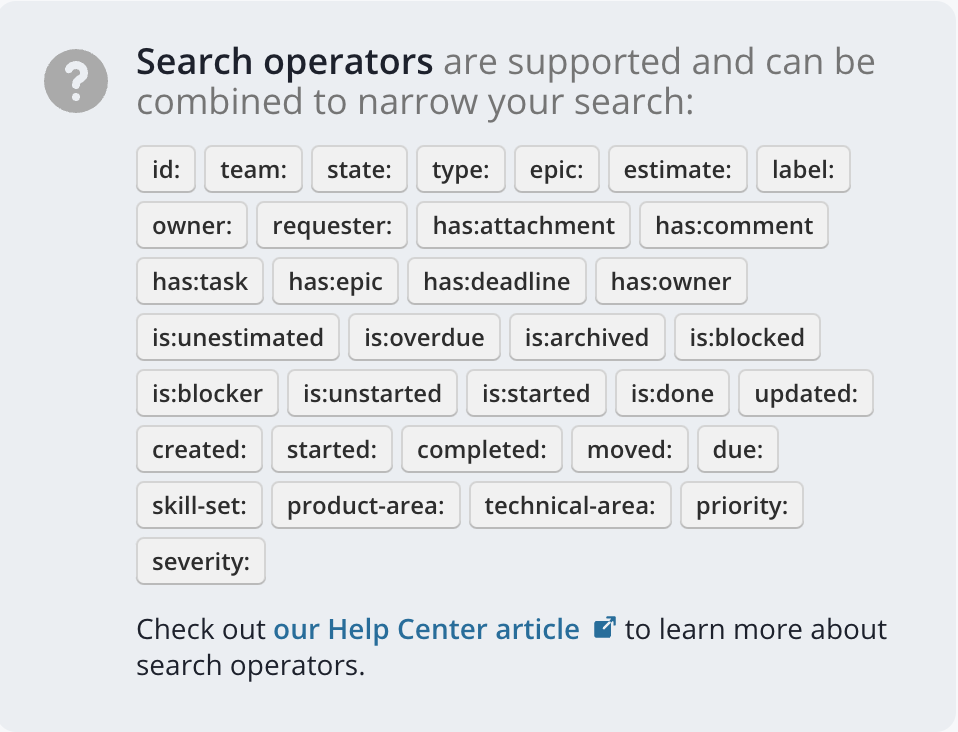Add has:comment filter operator
Viewport: 958px width, 732px height.
pyautogui.click(x=734, y=225)
